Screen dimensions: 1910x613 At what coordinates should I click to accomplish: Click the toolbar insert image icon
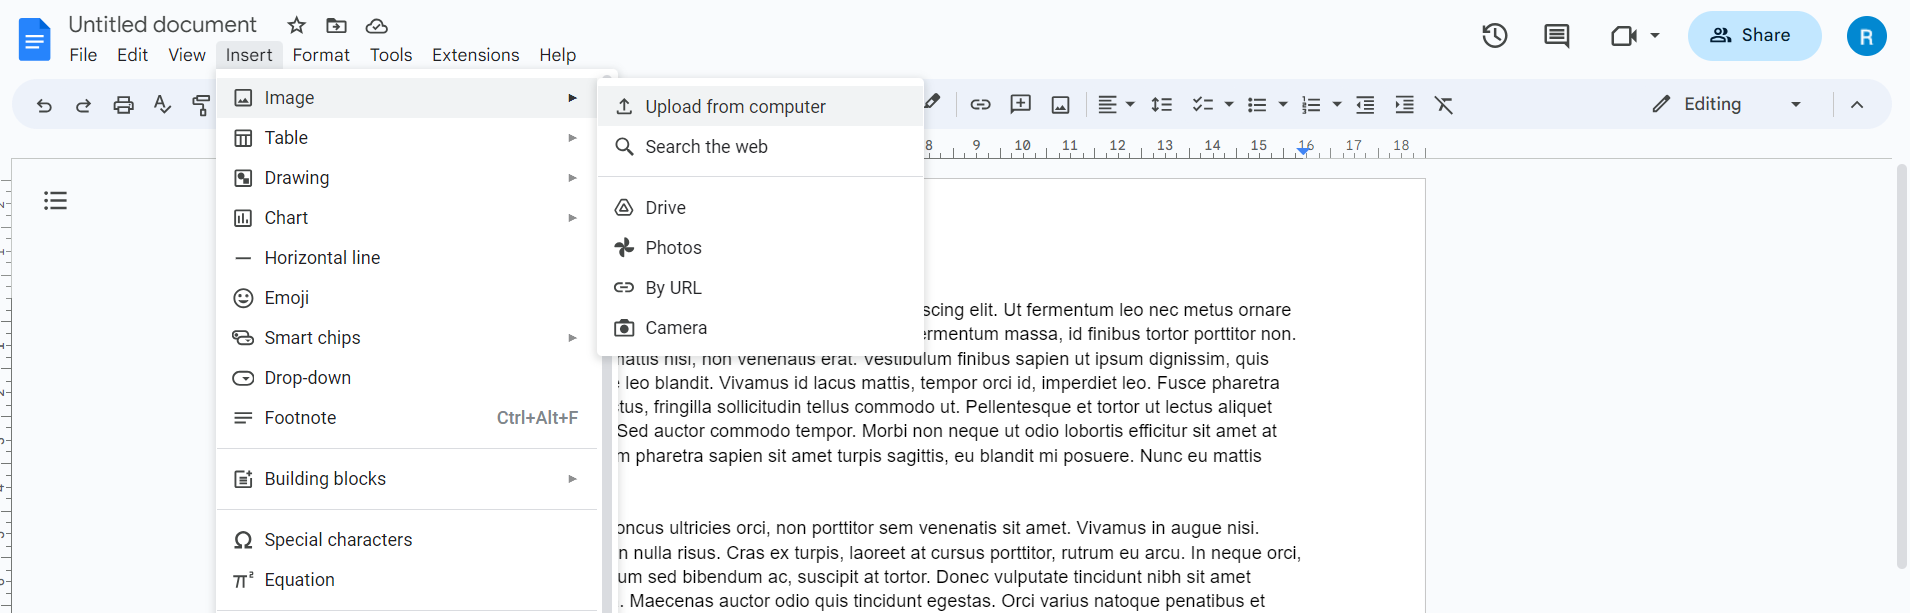tap(1061, 105)
